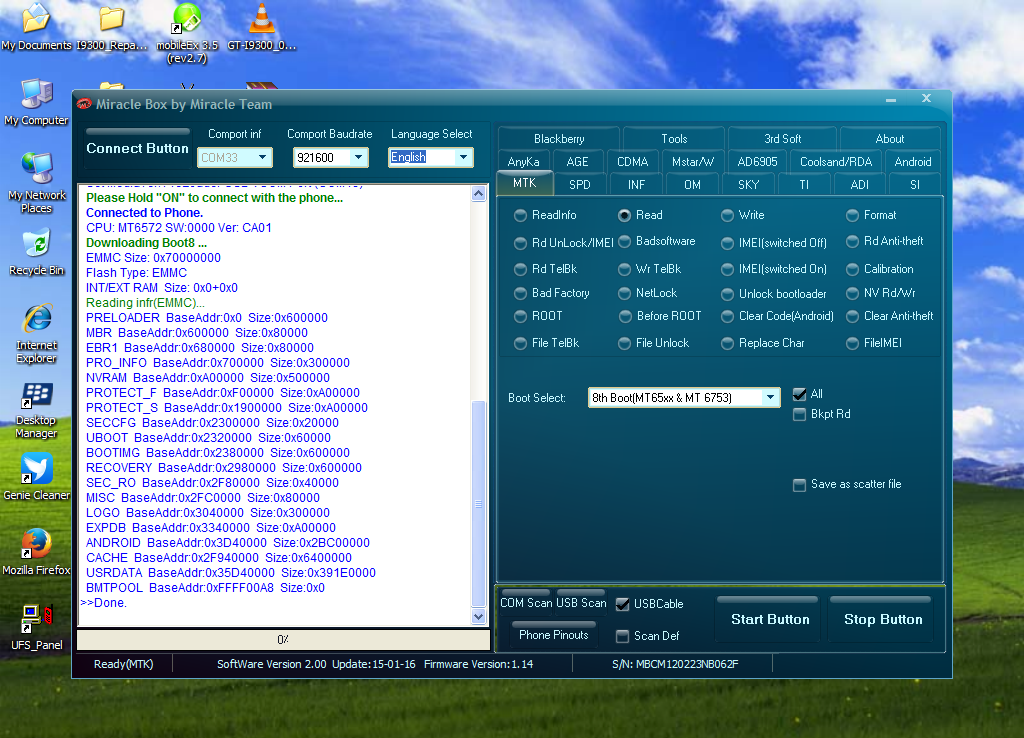The width and height of the screenshot is (1024, 738).
Task: Click the log panel scrollbar thumb
Action: [479, 504]
